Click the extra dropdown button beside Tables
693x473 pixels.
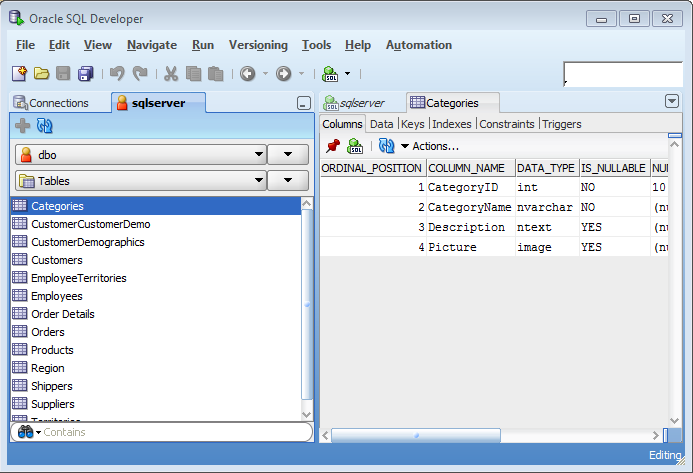tap(288, 181)
